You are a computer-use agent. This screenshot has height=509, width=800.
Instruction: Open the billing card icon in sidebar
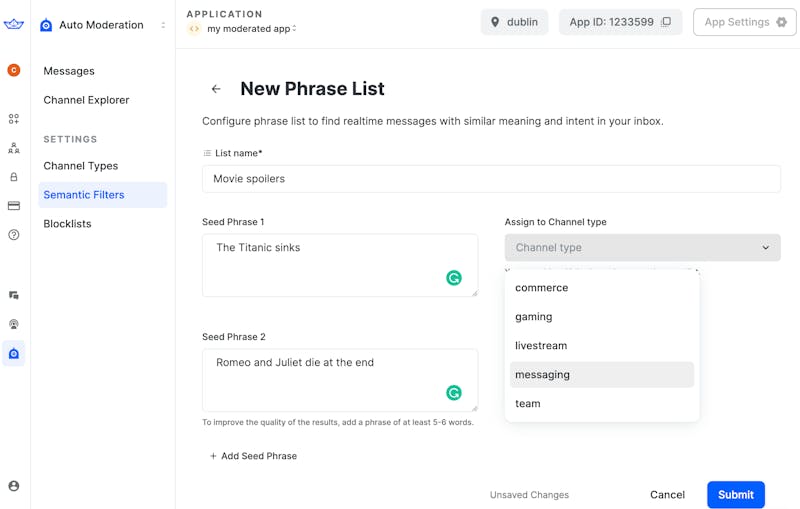(x=14, y=206)
